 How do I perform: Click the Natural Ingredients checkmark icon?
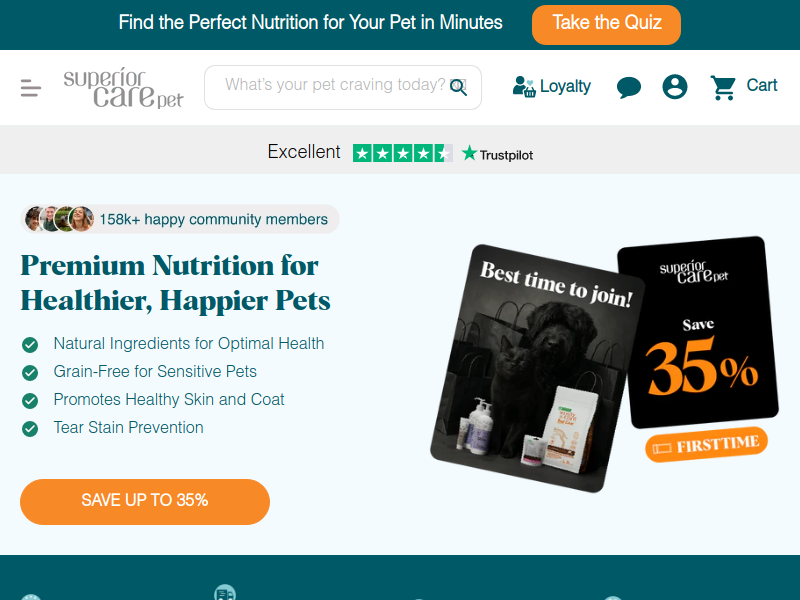(30, 345)
